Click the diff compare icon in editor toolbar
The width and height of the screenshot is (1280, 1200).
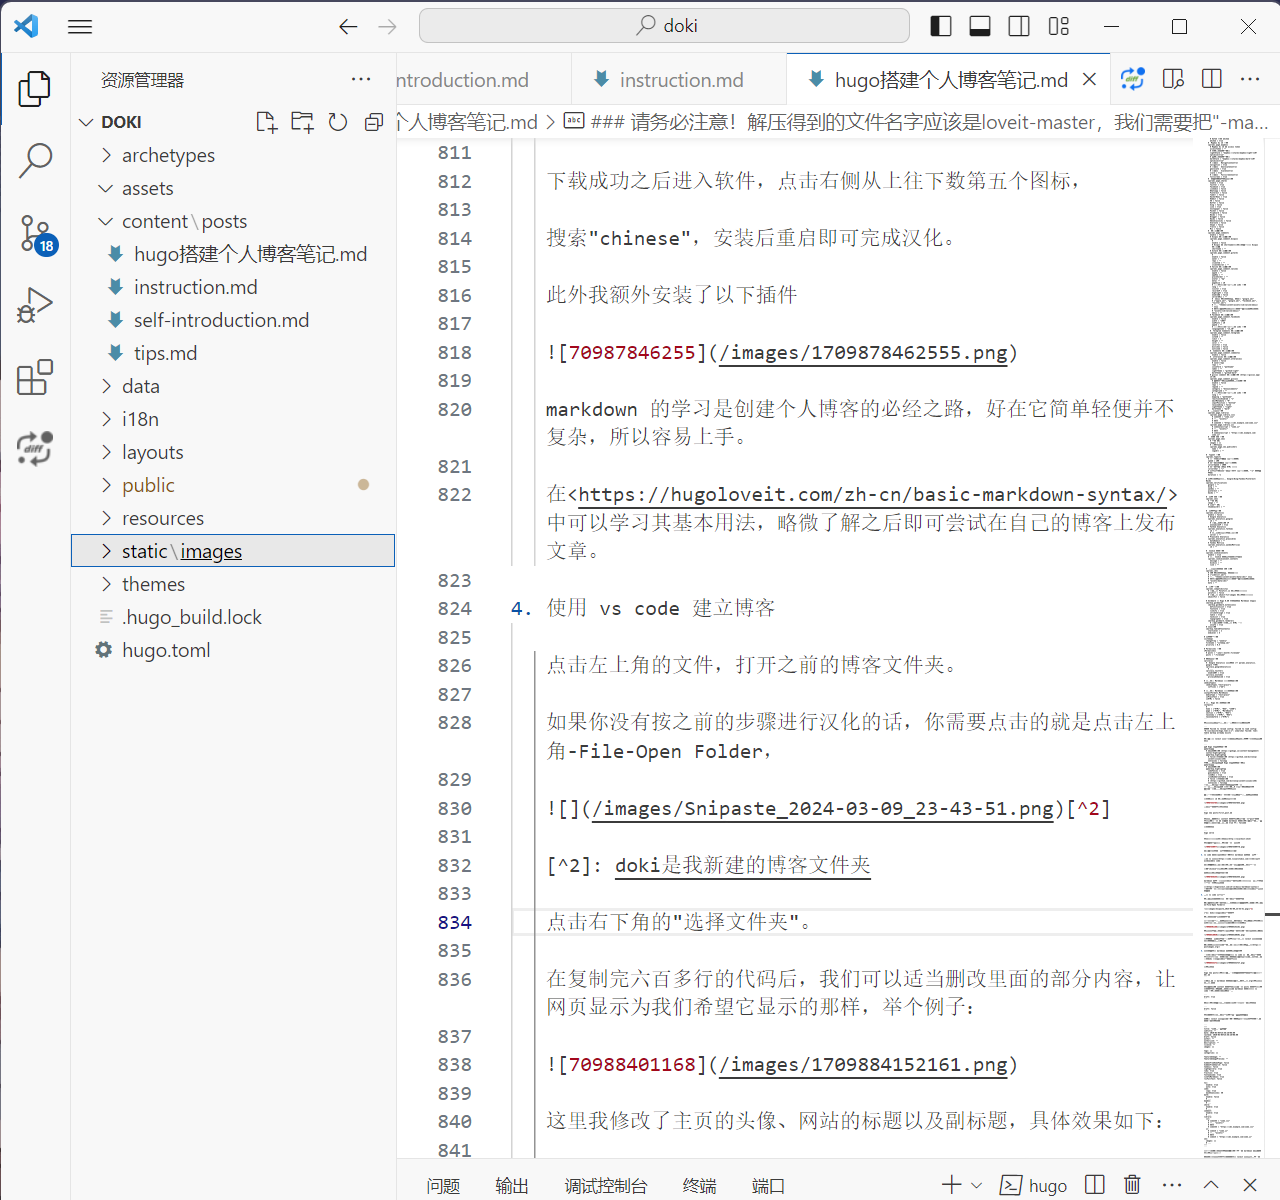(x=1133, y=79)
